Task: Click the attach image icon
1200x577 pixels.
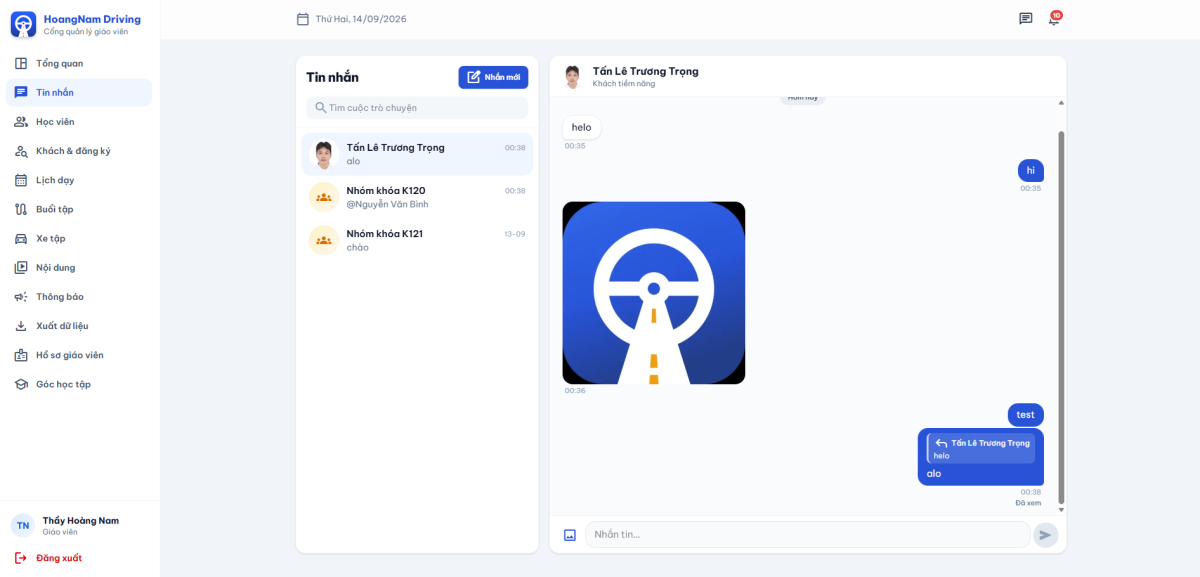Action: click(x=570, y=535)
